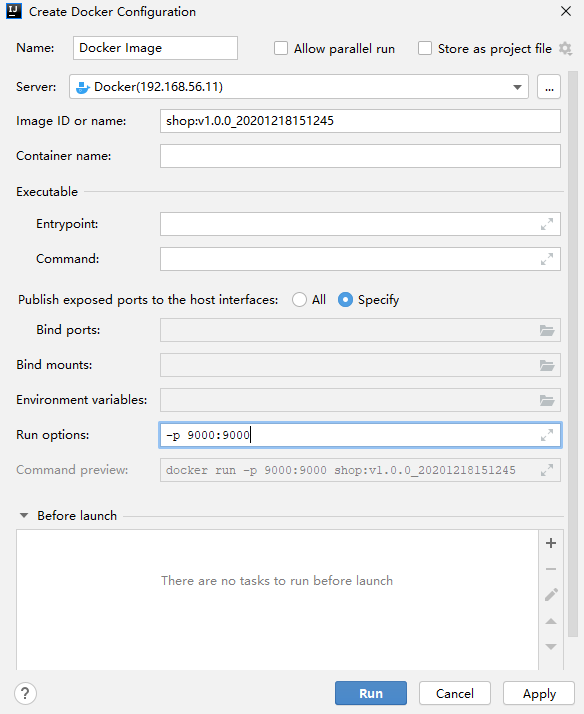Click the 'There are no tasks' message
The height and width of the screenshot is (714, 584).
(277, 581)
